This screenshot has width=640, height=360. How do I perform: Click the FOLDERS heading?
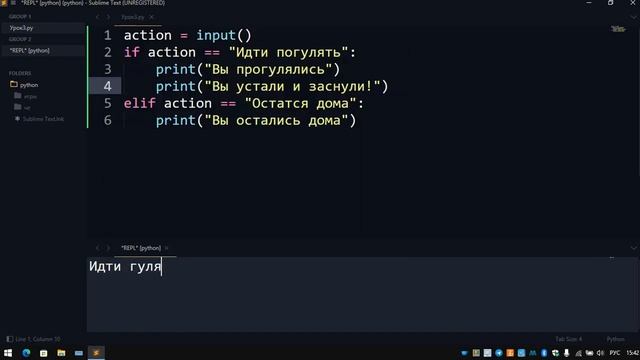[x=20, y=73]
